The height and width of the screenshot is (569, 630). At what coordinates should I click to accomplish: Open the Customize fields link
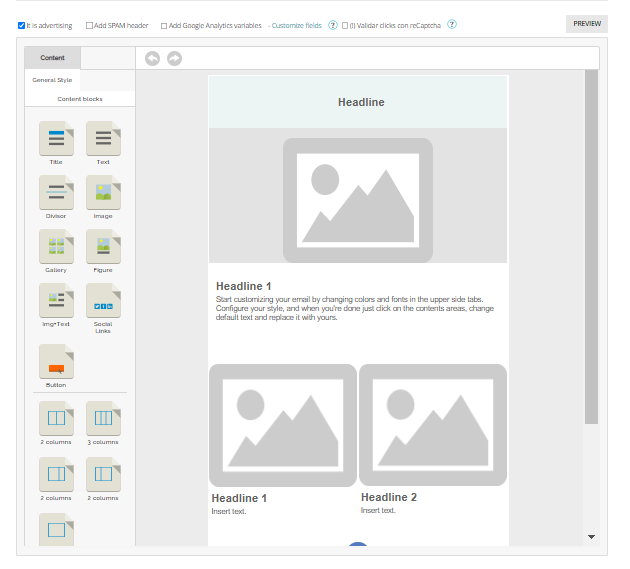pos(297,25)
